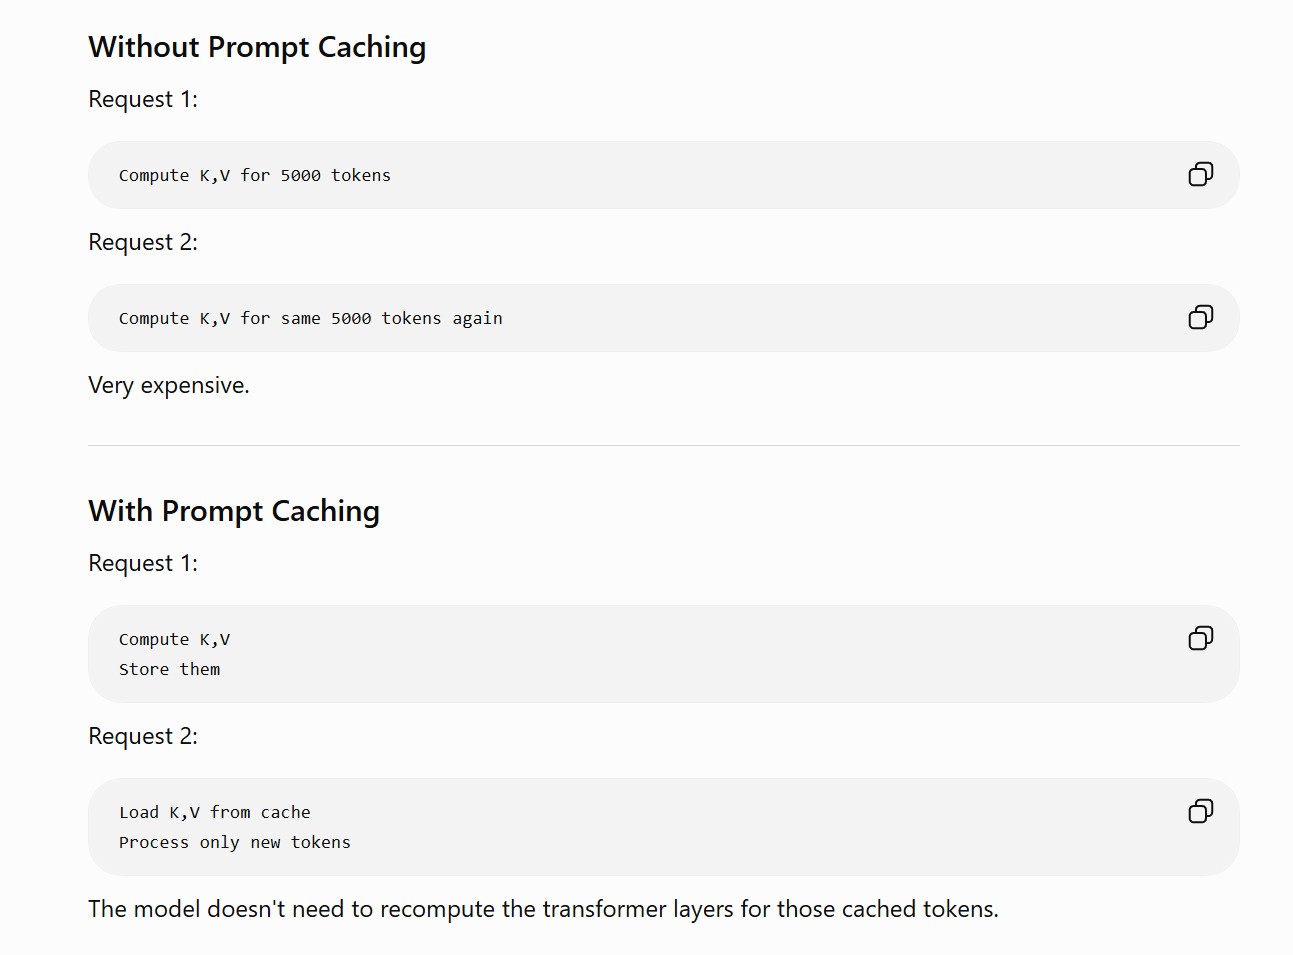Click 'Request 1:' under With Prompt Caching

pyautogui.click(x=143, y=563)
